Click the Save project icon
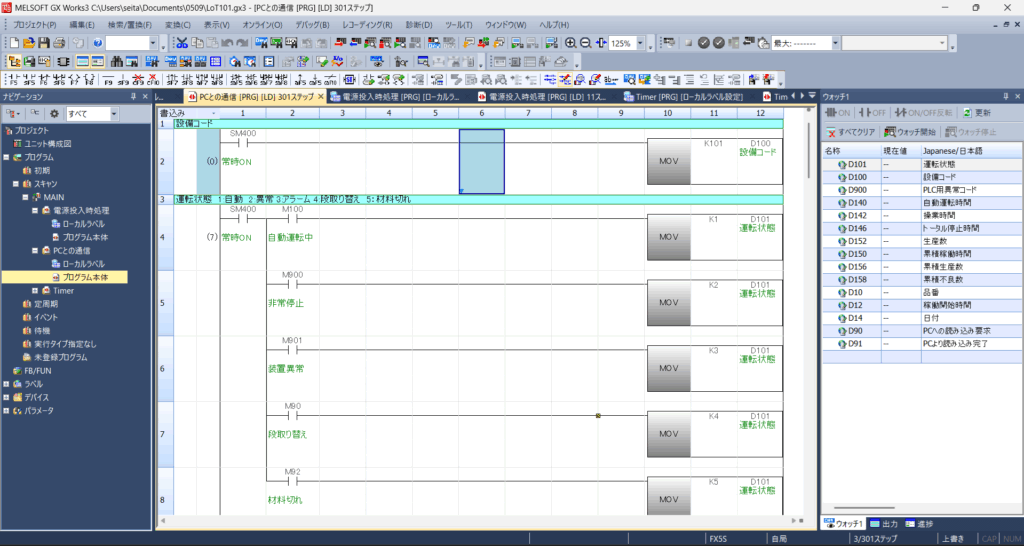Viewport: 1024px width, 546px height. [45, 43]
